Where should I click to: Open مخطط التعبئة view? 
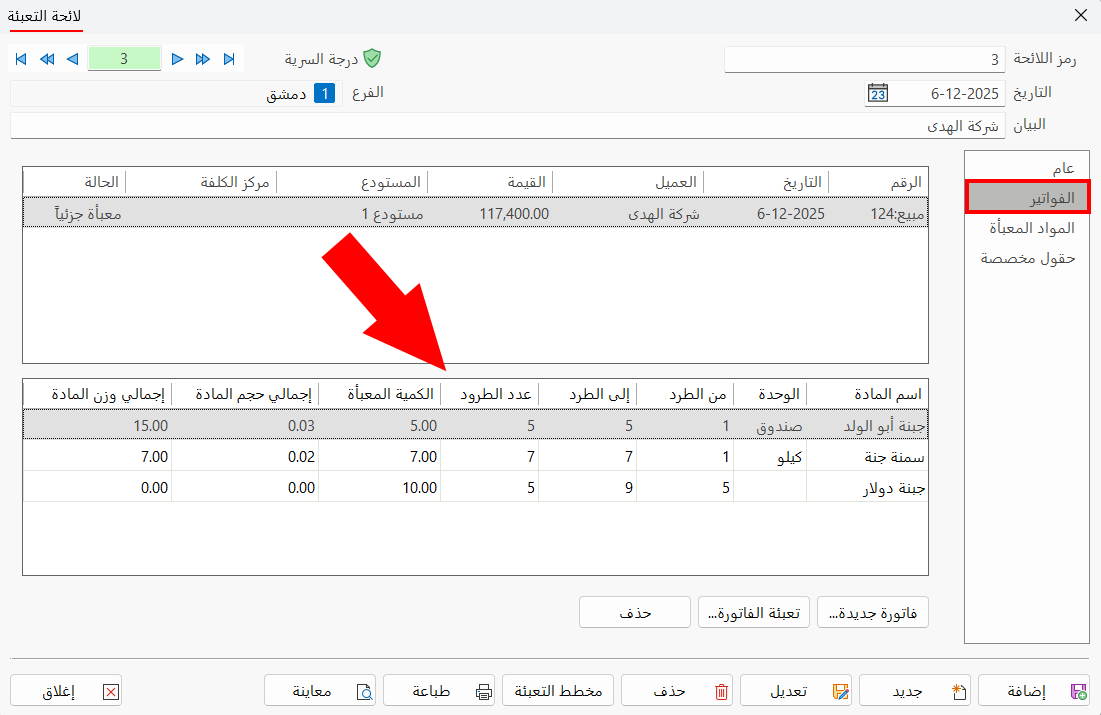click(x=558, y=690)
